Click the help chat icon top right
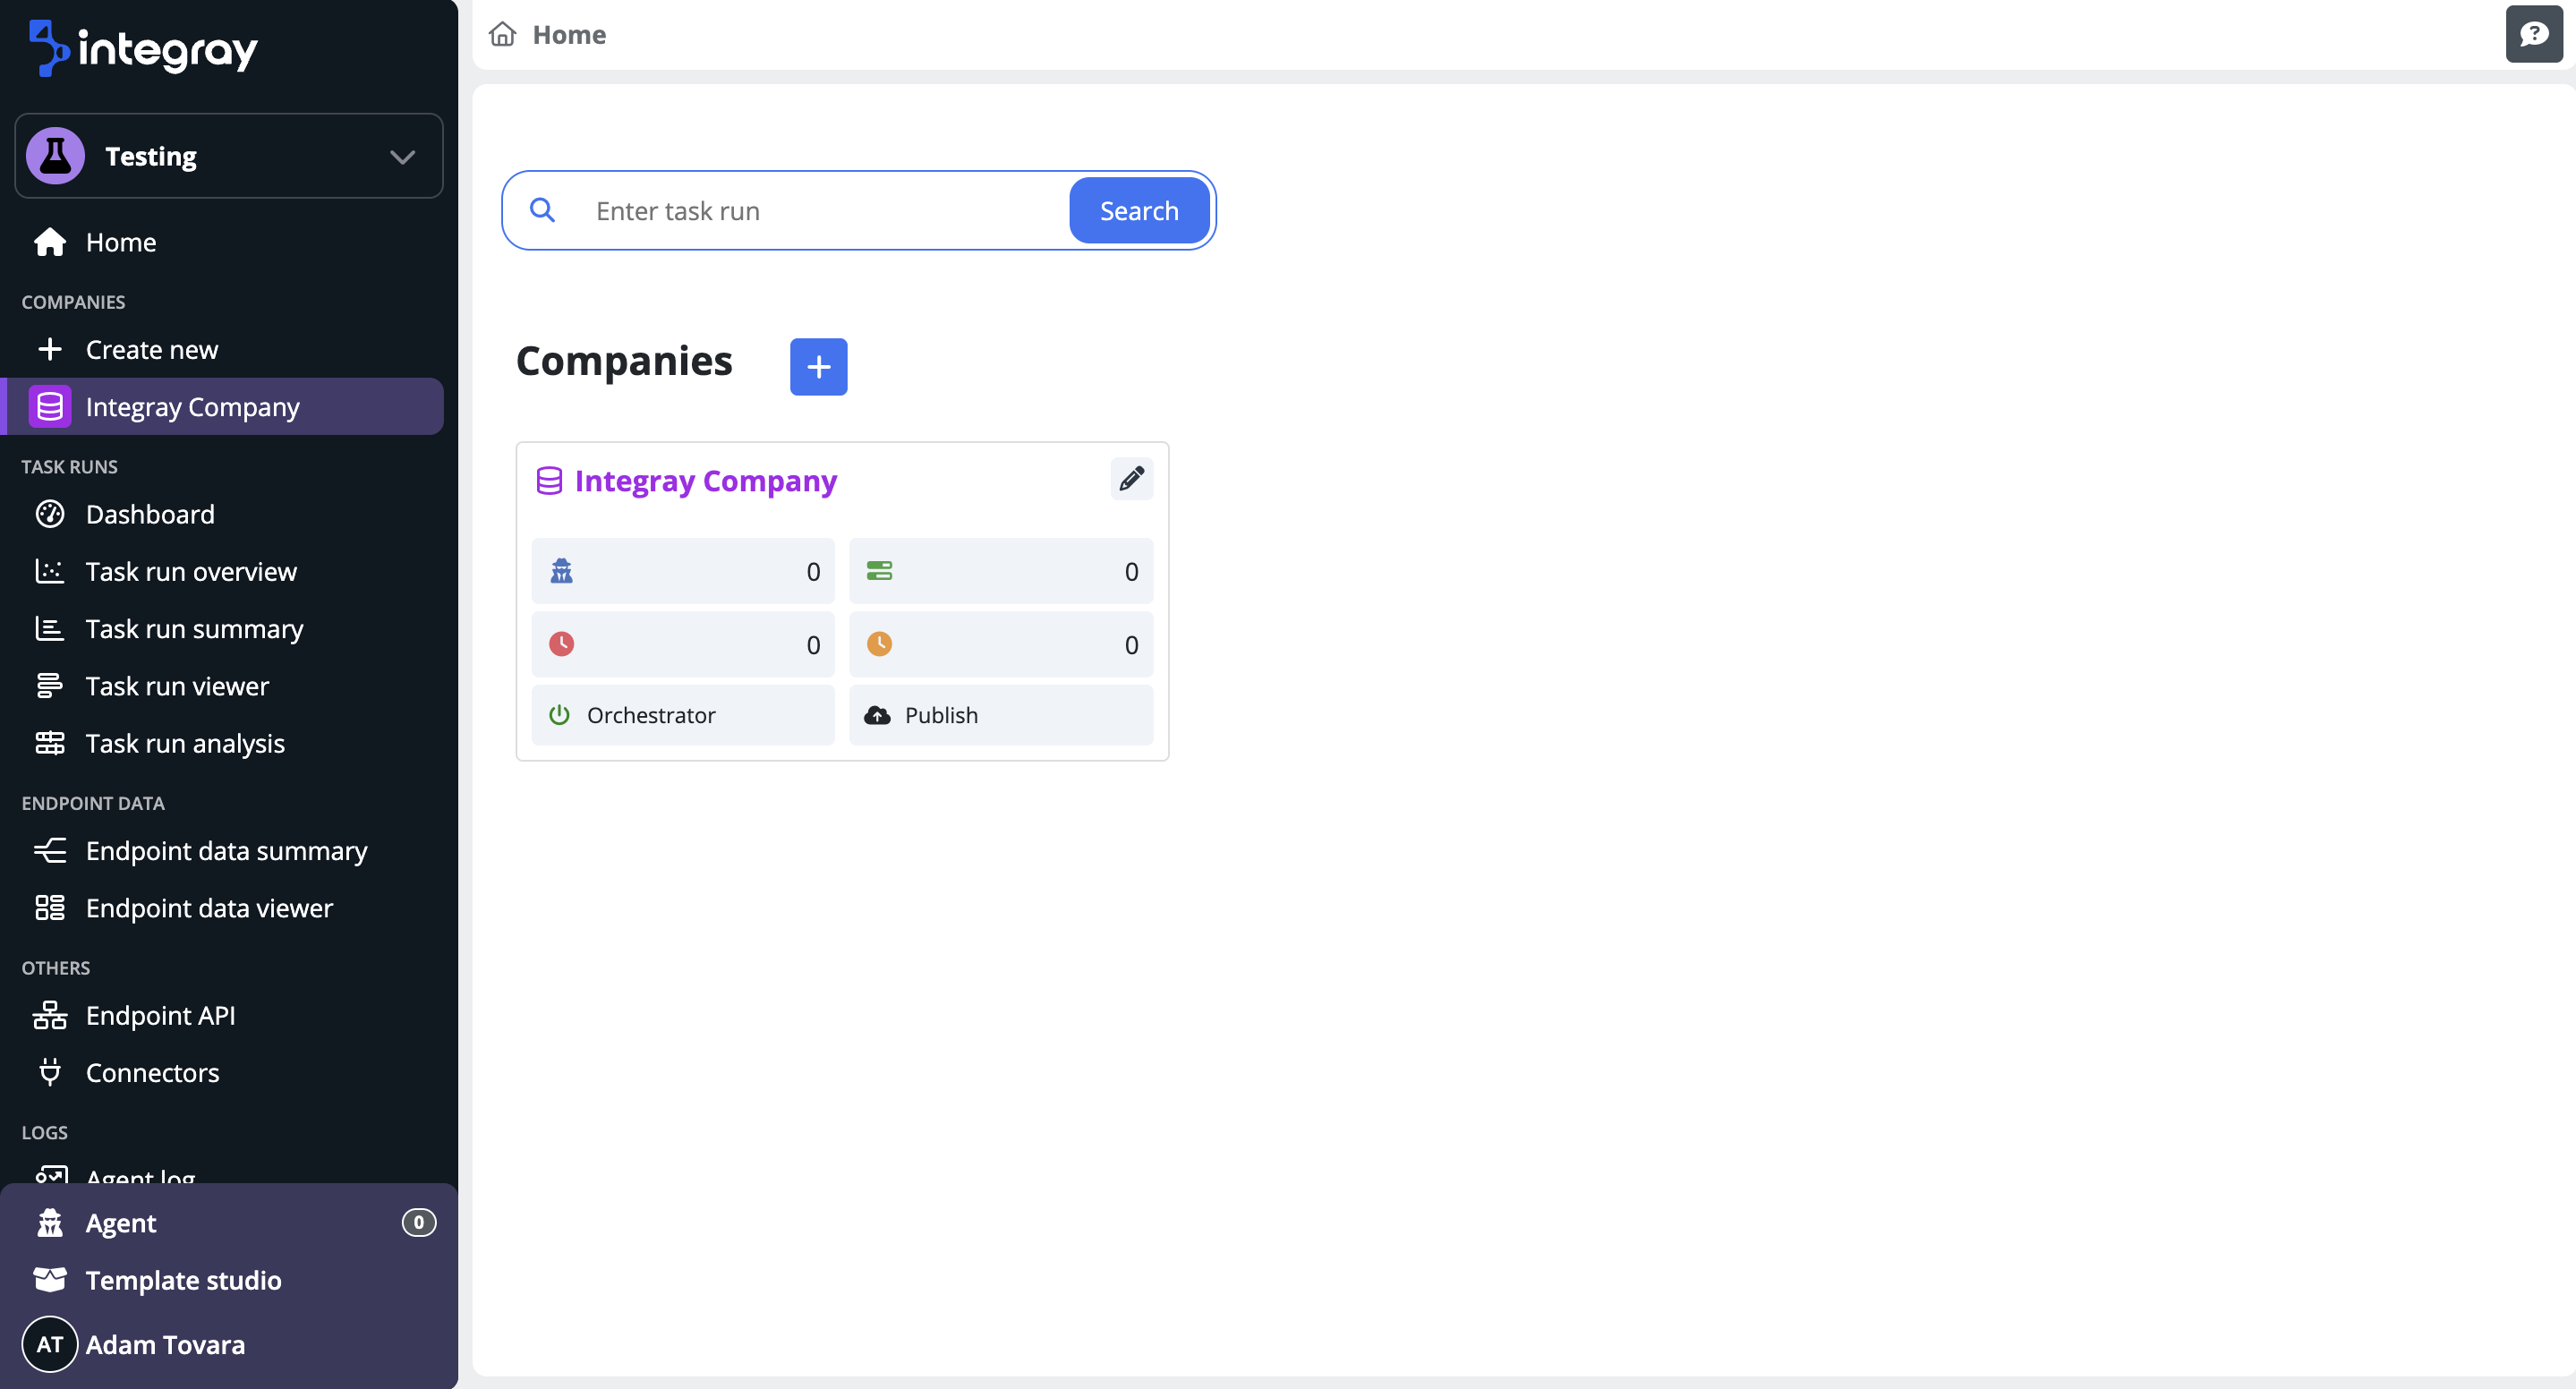Image resolution: width=2576 pixels, height=1389 pixels. [2533, 34]
